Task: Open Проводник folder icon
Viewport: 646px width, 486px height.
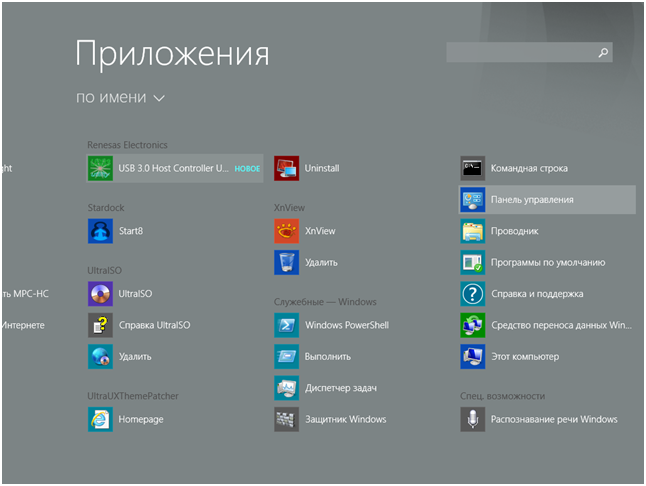Action: pyautogui.click(x=473, y=231)
